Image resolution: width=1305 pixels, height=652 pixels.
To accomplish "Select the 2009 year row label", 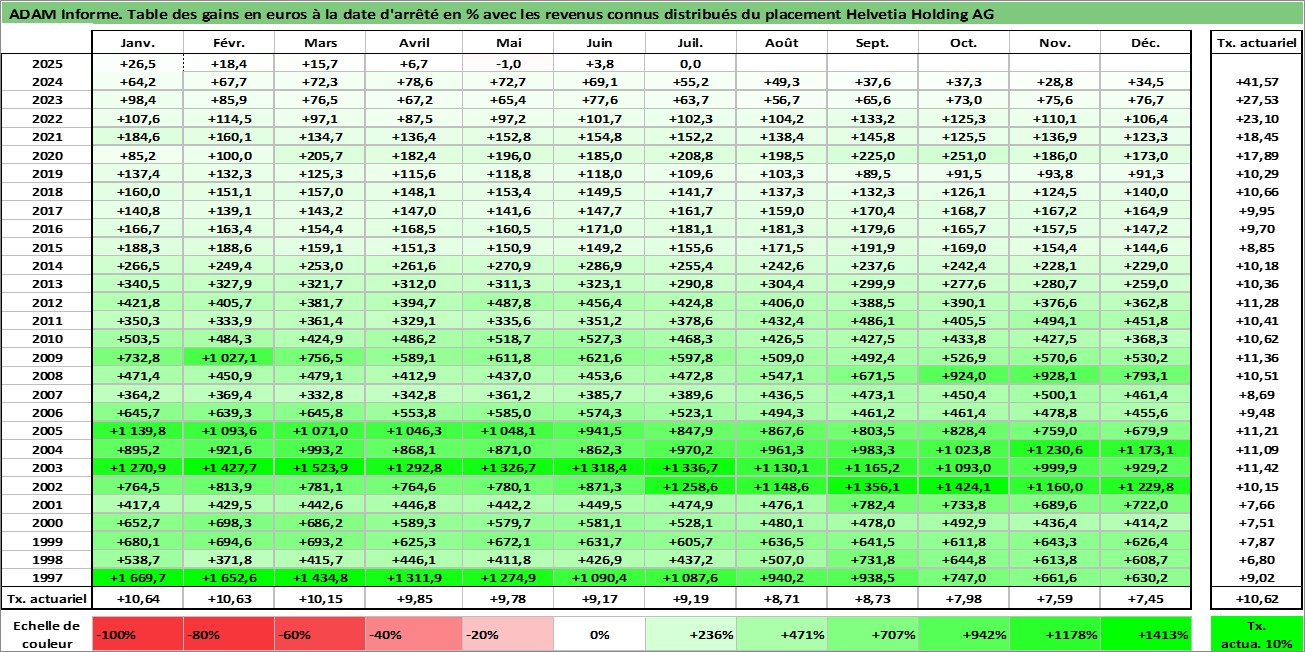I will (x=47, y=357).
